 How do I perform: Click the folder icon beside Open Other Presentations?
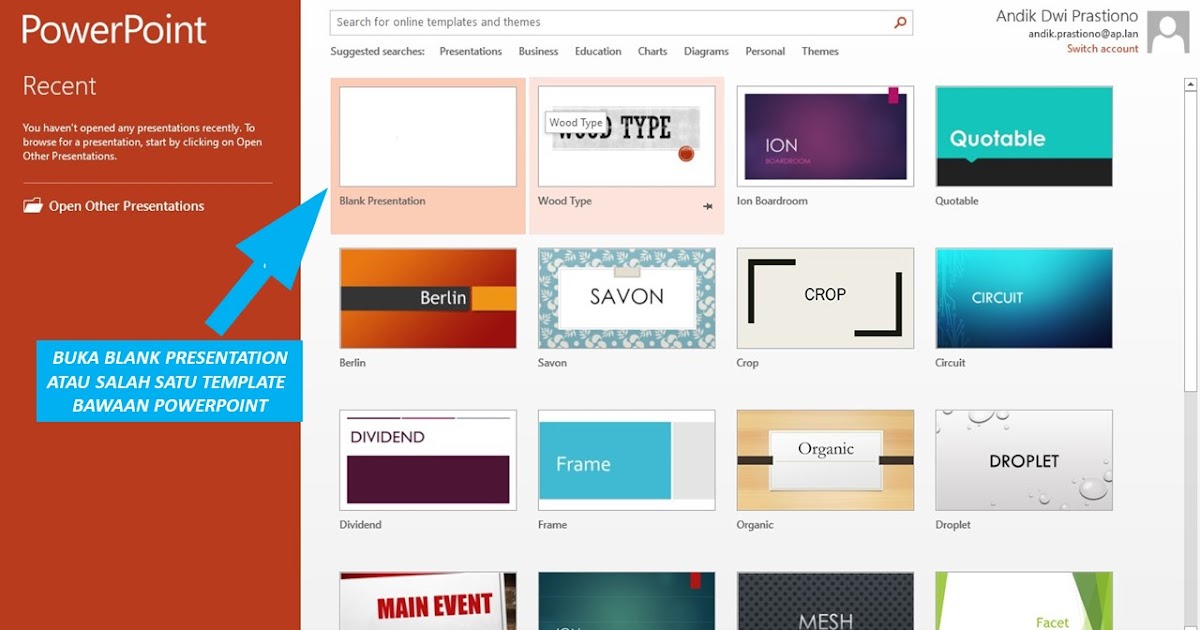click(33, 206)
